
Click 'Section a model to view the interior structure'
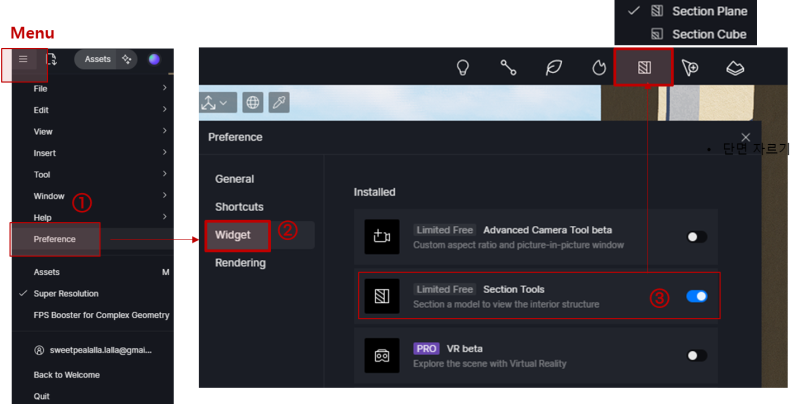tap(506, 305)
